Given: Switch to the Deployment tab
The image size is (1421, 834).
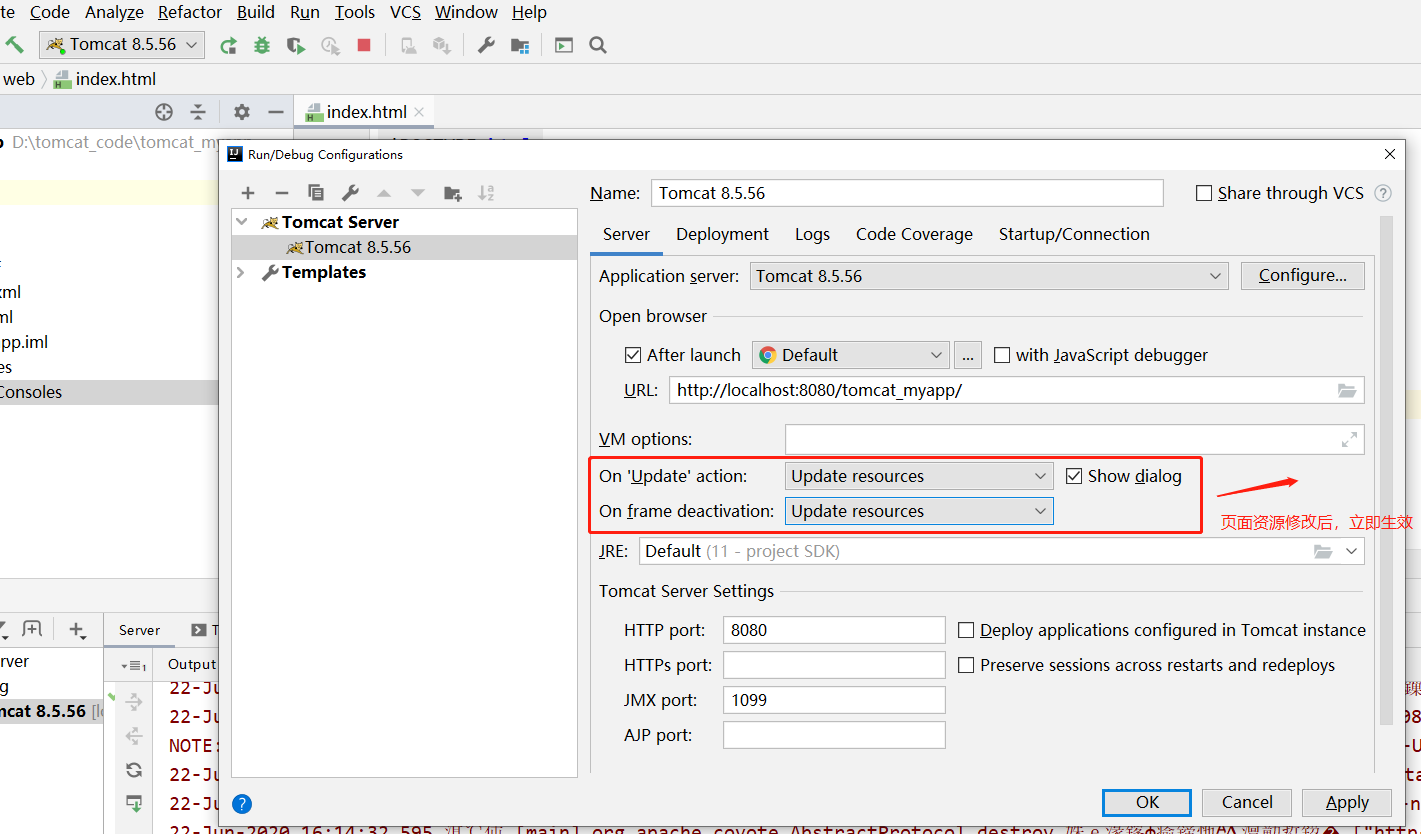Looking at the screenshot, I should 722,234.
